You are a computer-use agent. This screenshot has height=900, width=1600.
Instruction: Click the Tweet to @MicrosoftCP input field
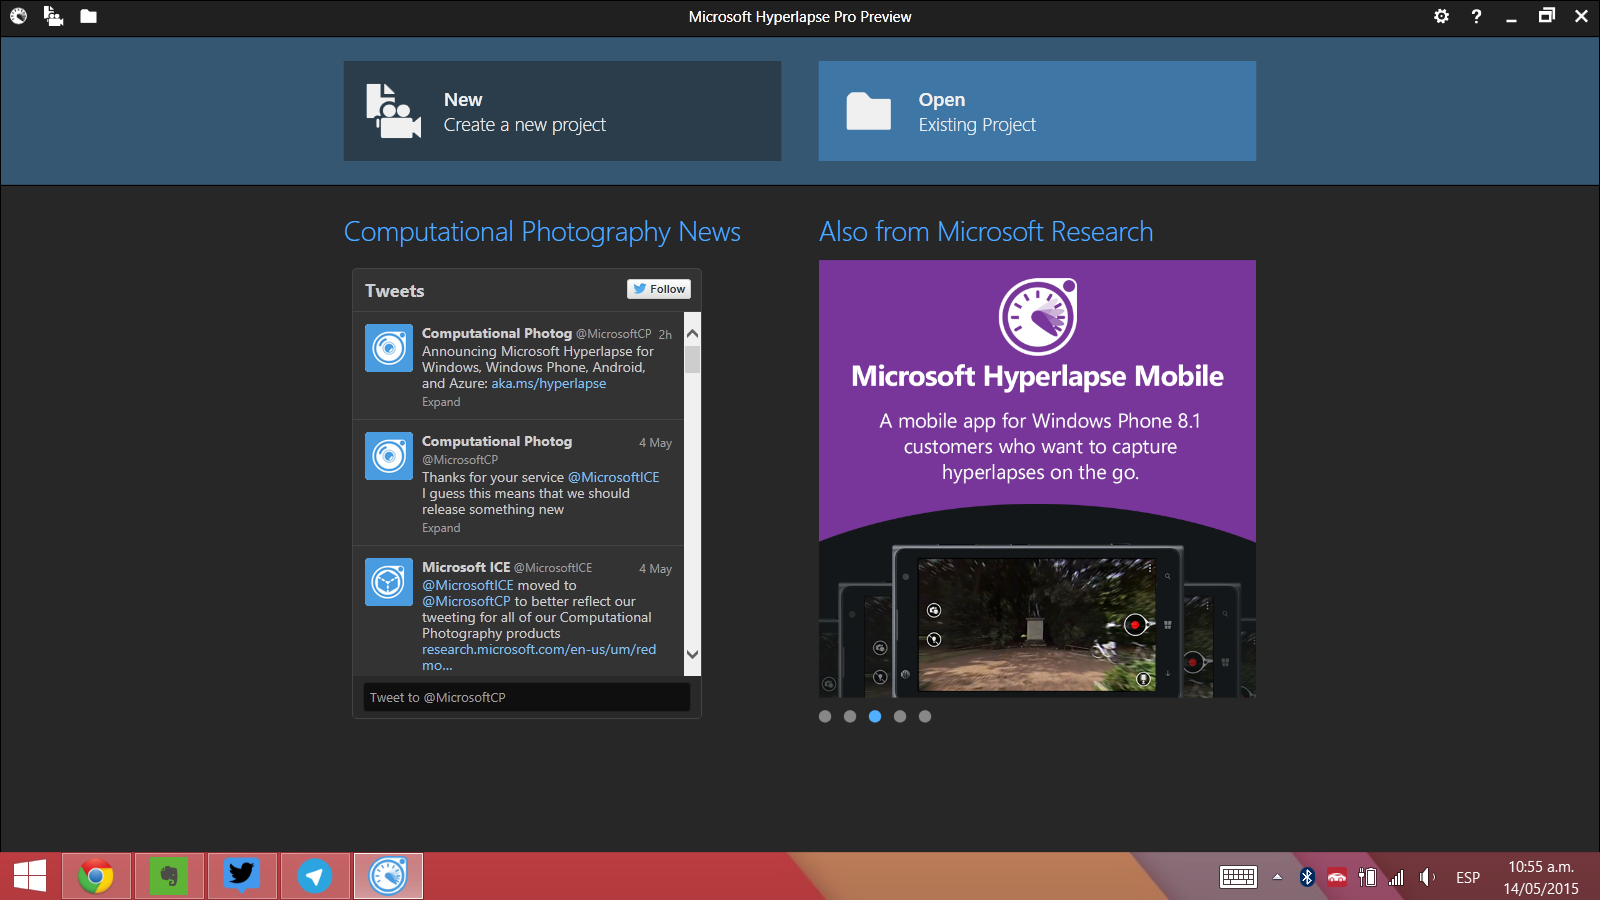tap(526, 697)
